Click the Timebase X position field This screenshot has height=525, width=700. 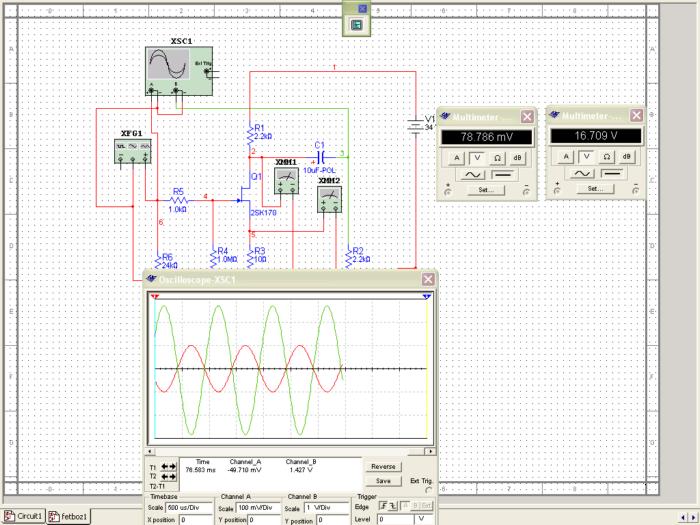(x=196, y=520)
